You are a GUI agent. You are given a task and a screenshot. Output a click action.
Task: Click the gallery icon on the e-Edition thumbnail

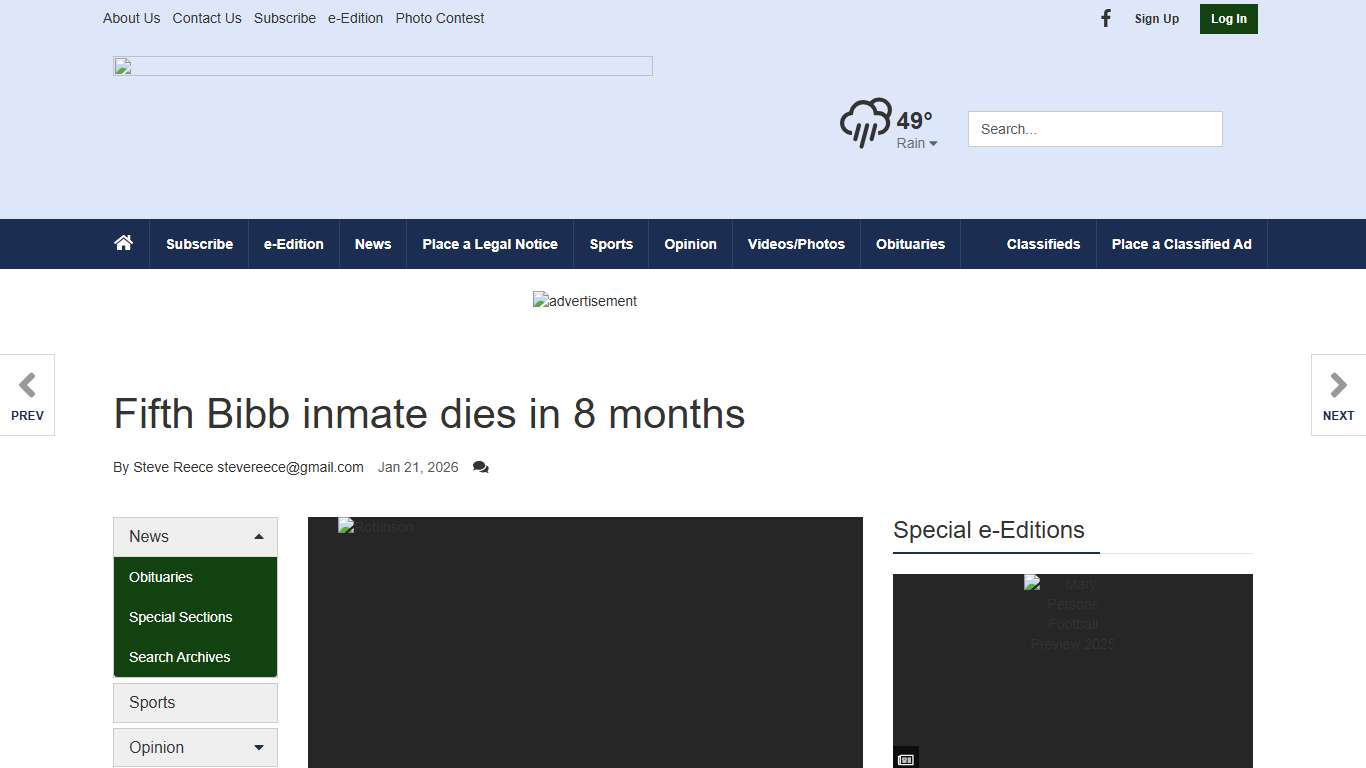click(905, 758)
